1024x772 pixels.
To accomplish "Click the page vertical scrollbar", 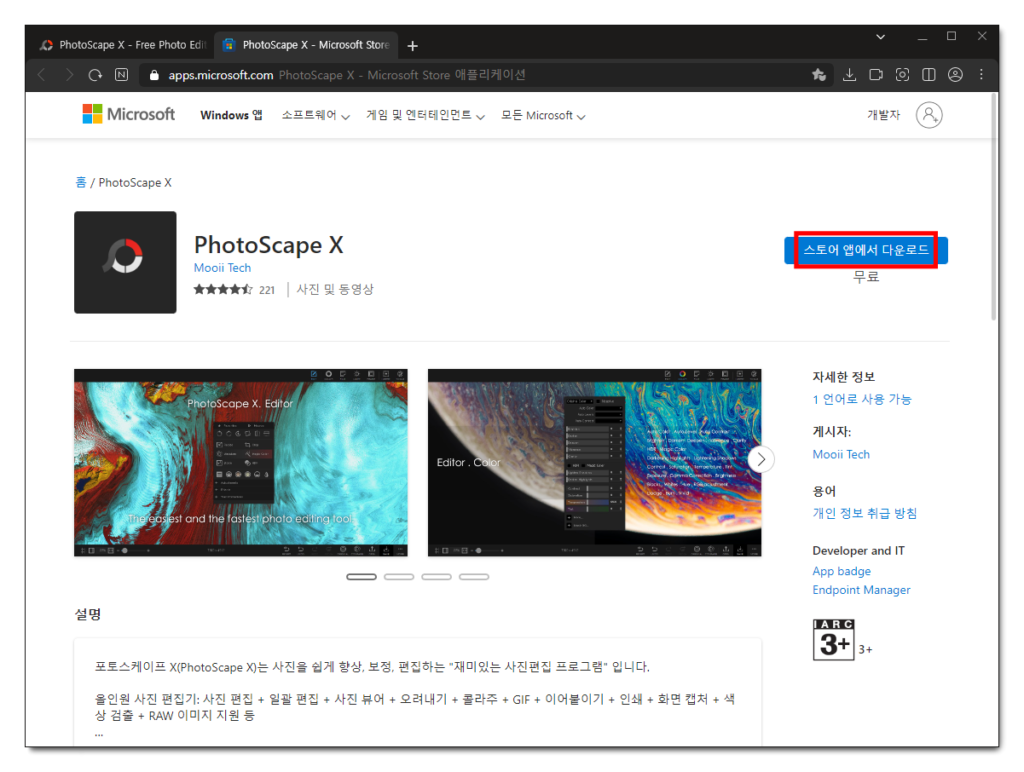I will coord(994,207).
